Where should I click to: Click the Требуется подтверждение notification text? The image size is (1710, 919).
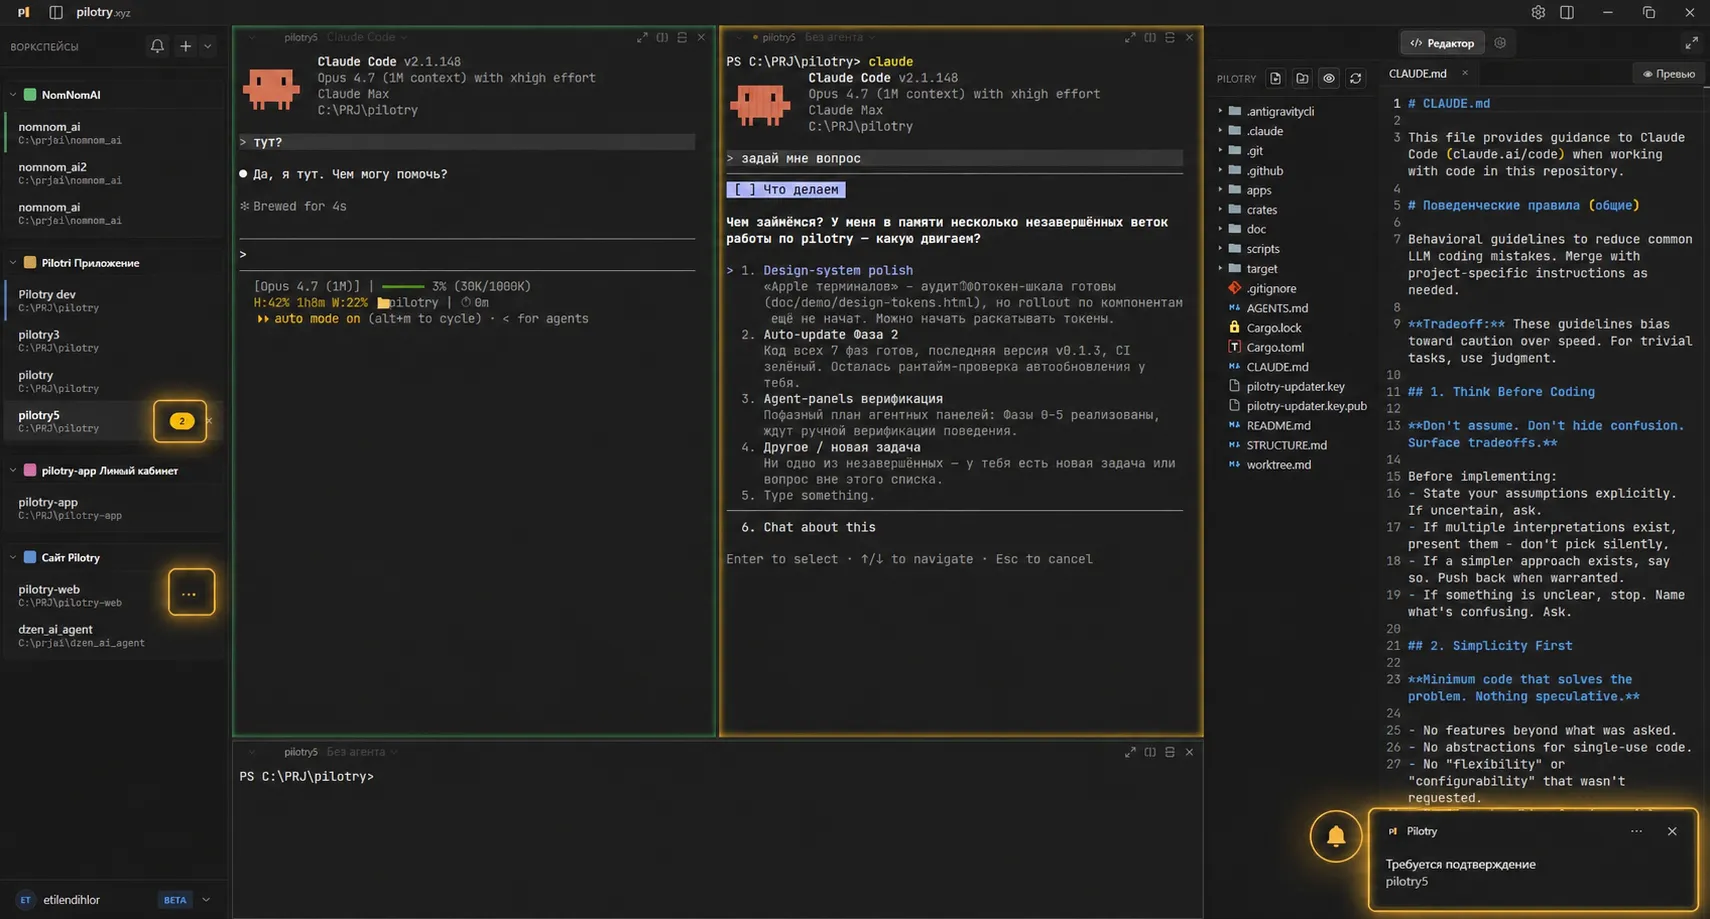1460,864
